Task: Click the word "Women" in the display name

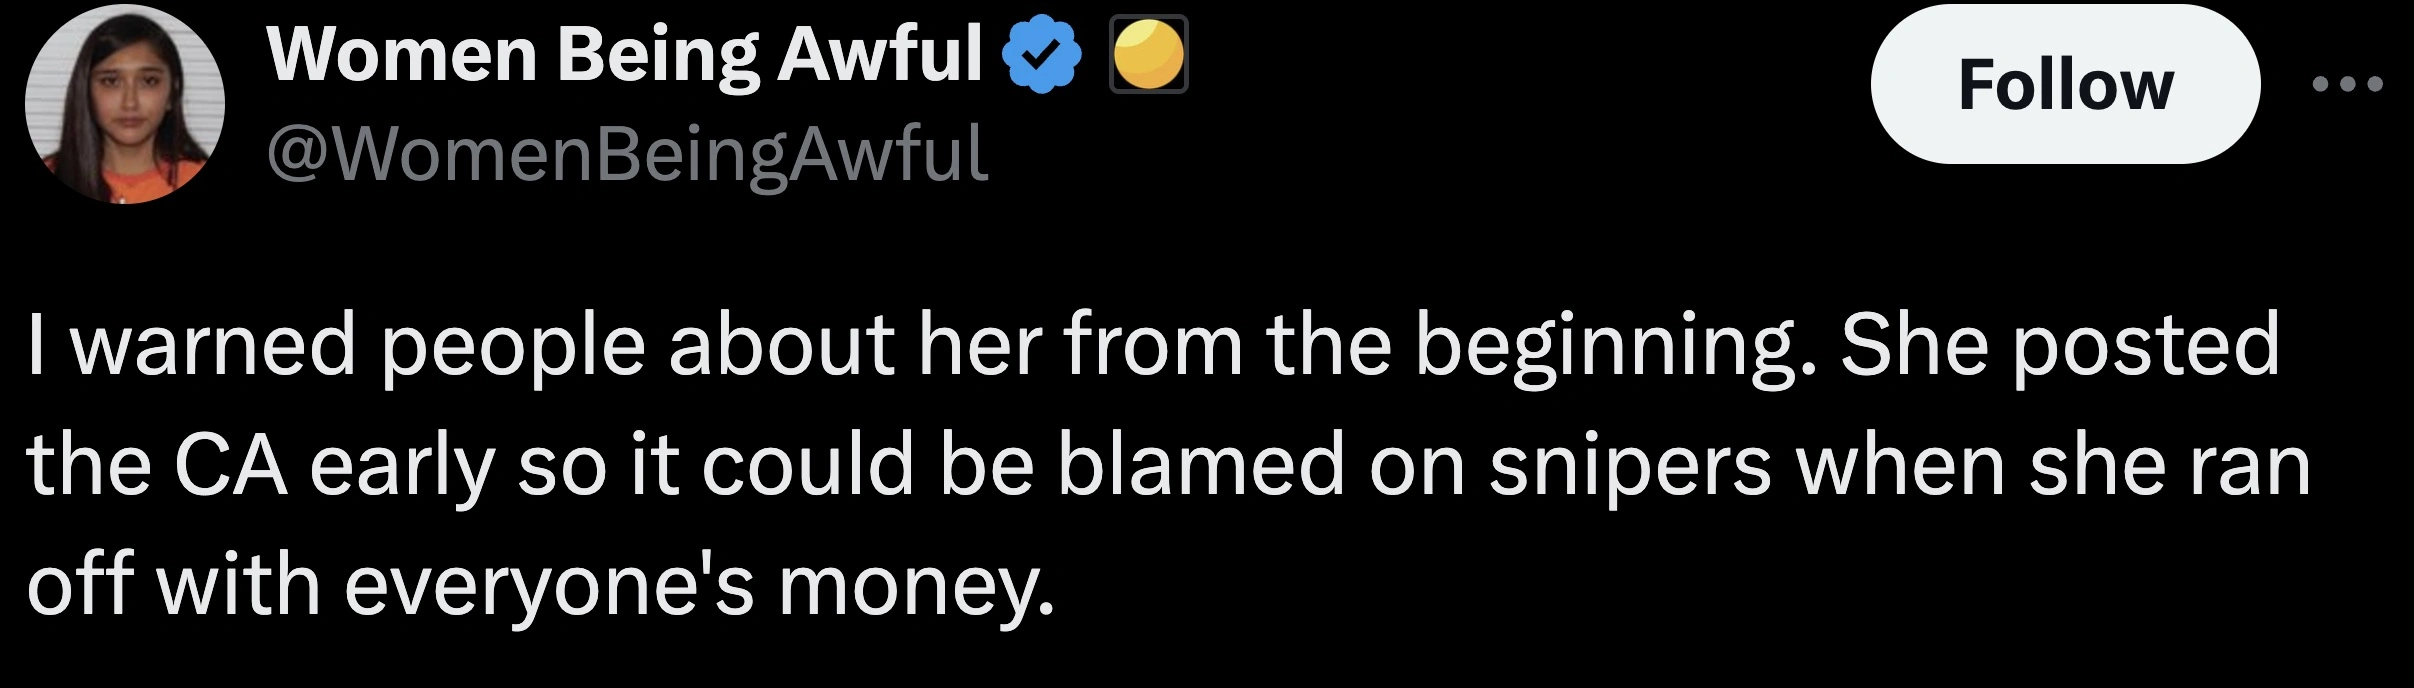Action: coord(402,55)
